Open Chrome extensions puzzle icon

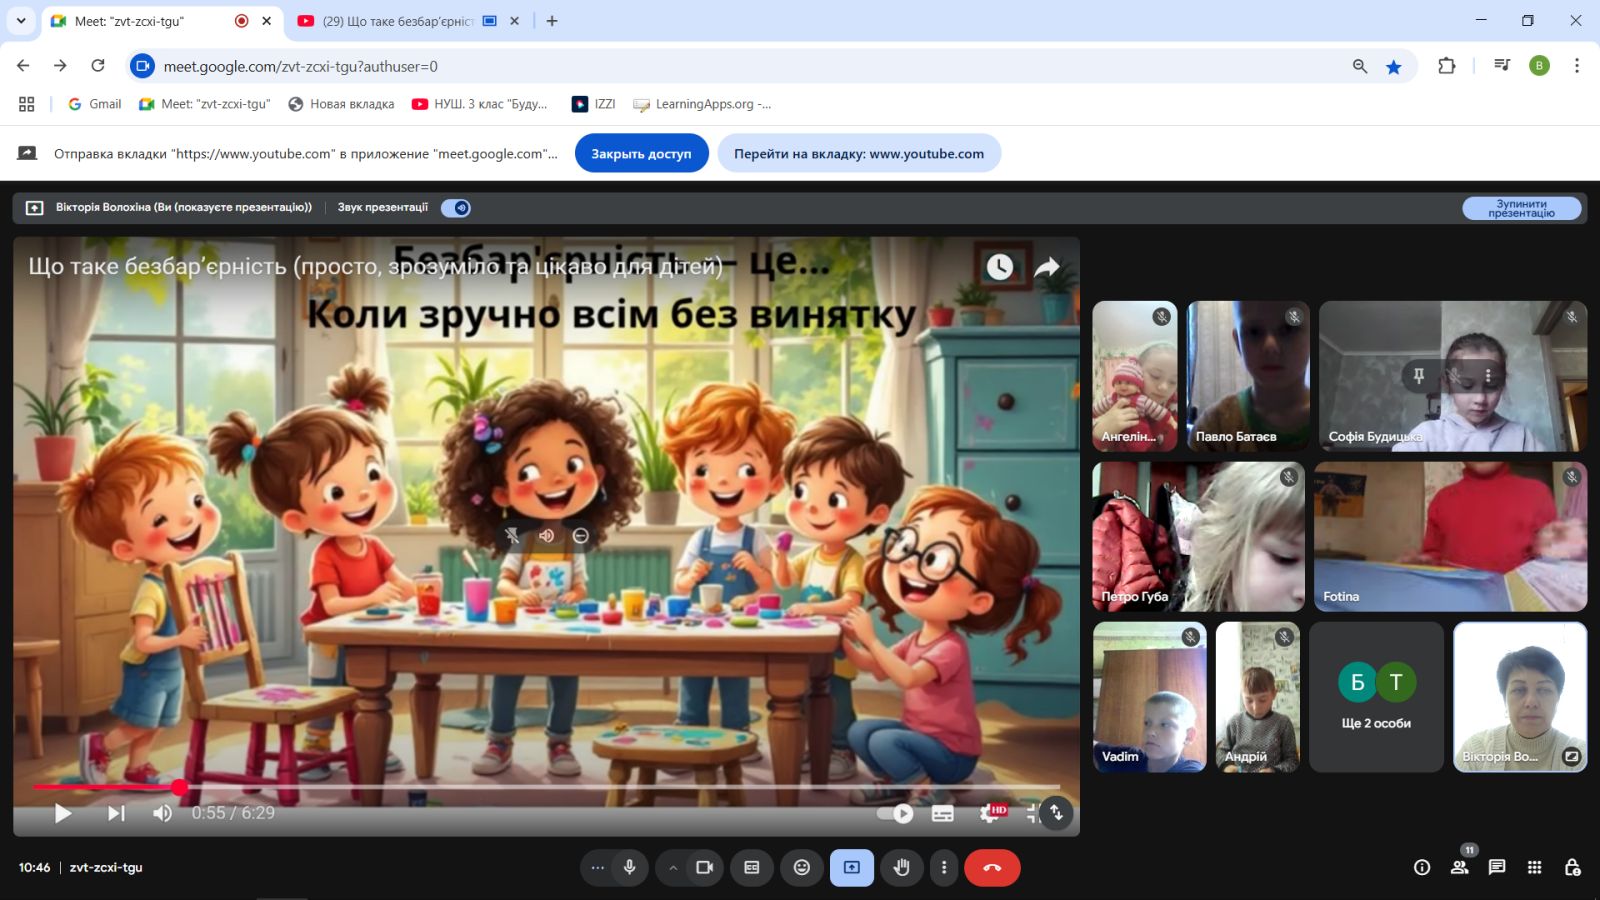[1446, 66]
